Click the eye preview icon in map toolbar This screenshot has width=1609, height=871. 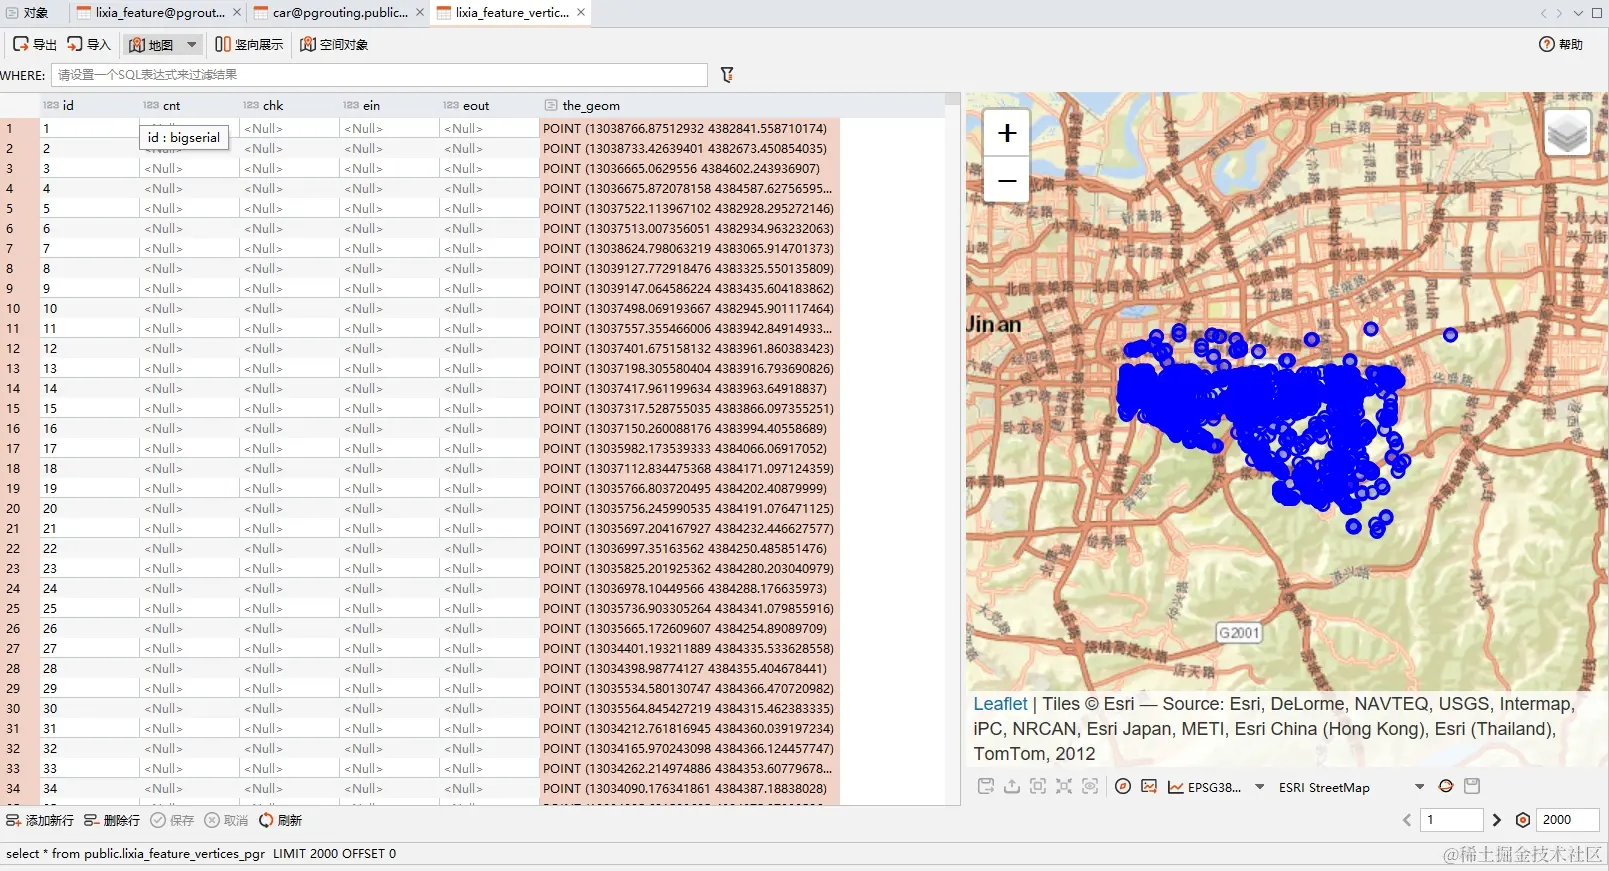click(x=1090, y=786)
